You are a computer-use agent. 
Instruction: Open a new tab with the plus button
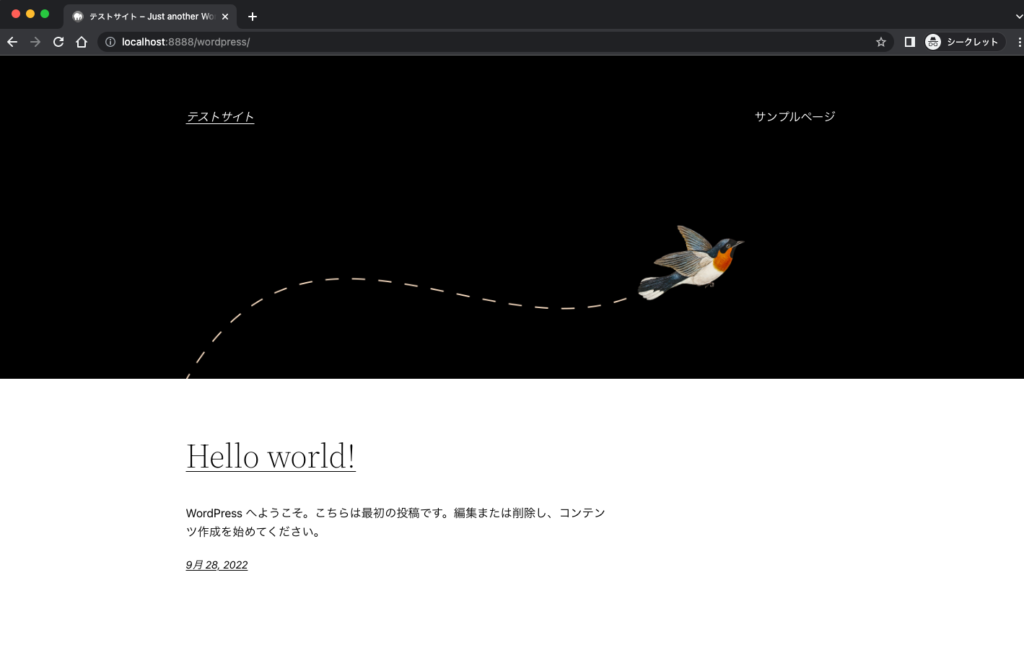tap(252, 16)
